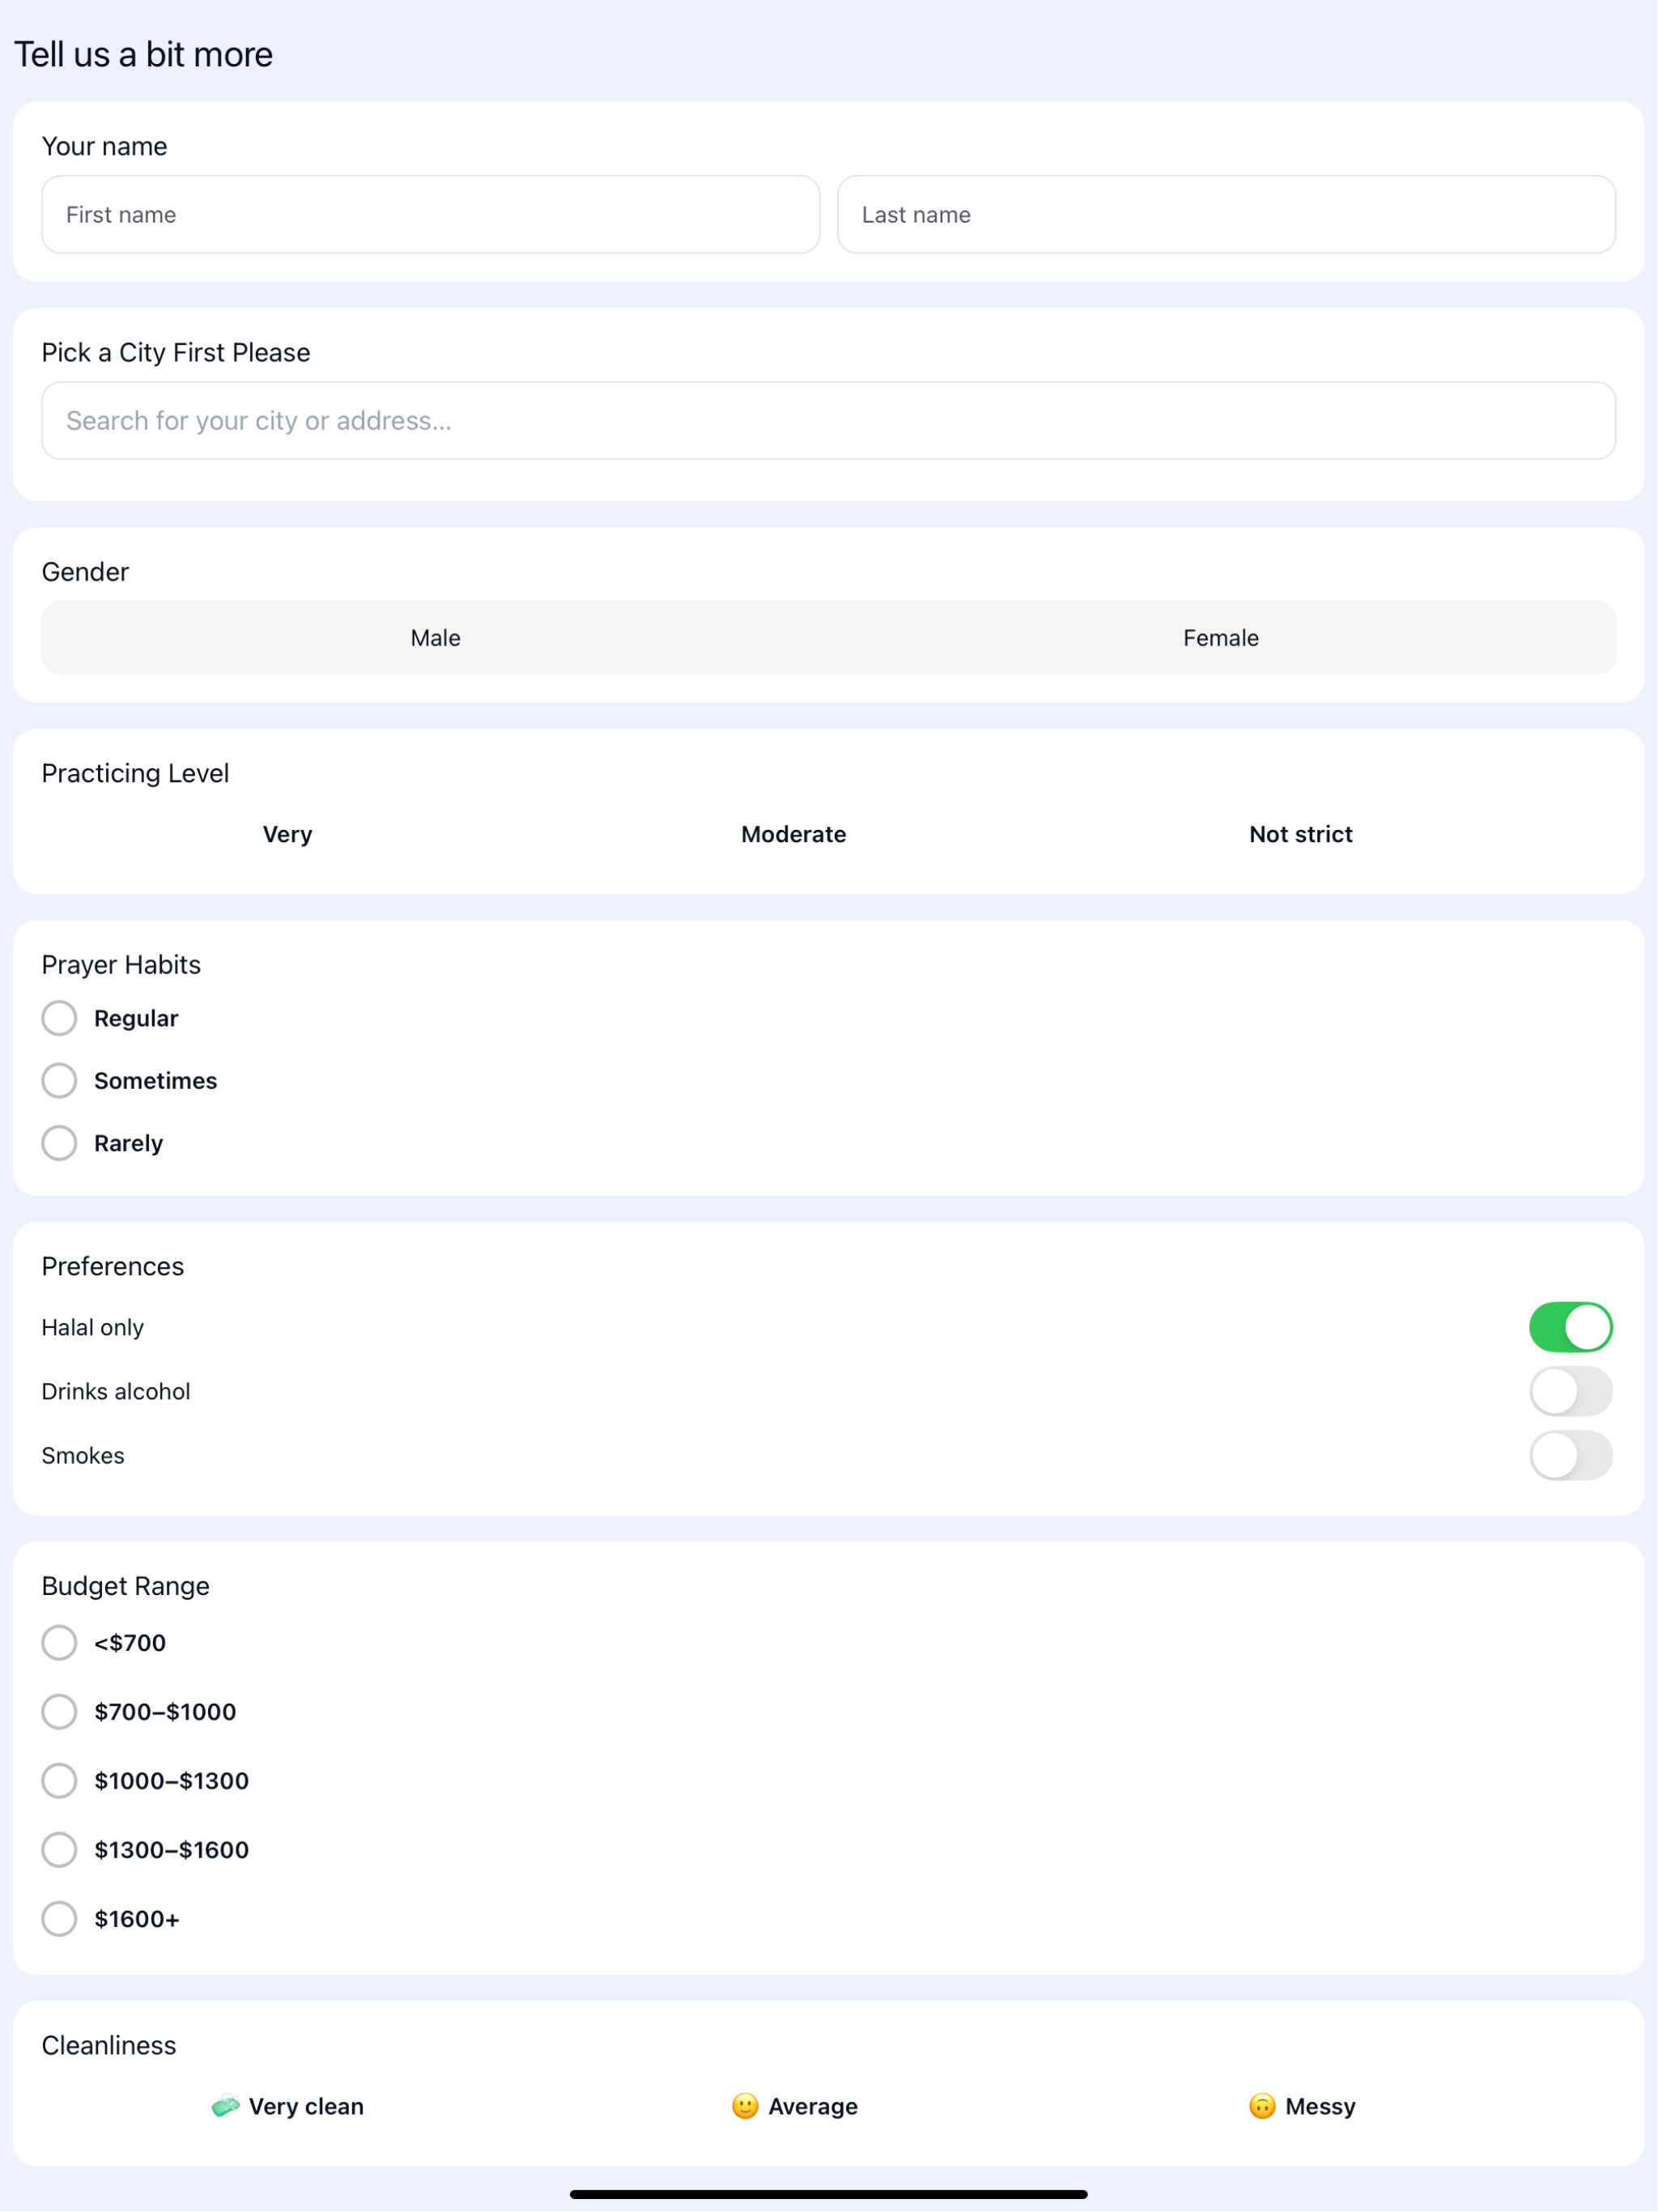Pick the smiley icon for Average
The width and height of the screenshot is (1658, 2212).
745,2106
